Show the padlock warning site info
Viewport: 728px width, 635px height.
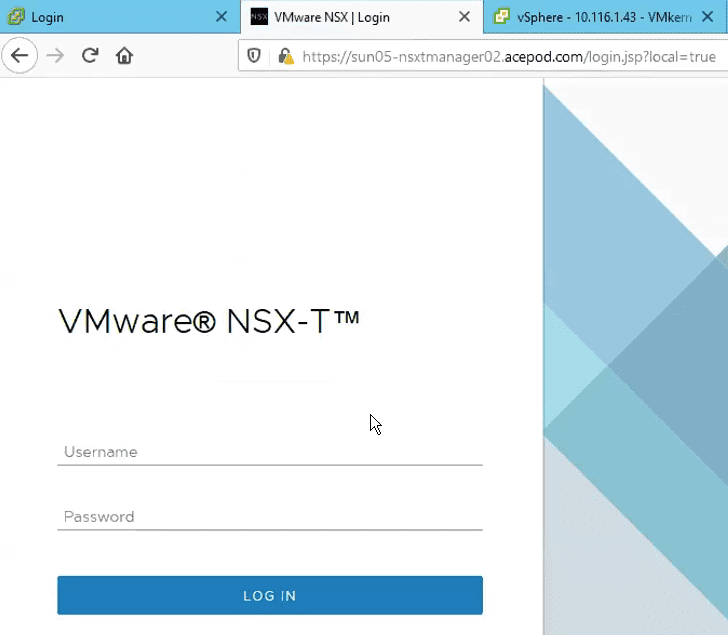click(x=286, y=56)
